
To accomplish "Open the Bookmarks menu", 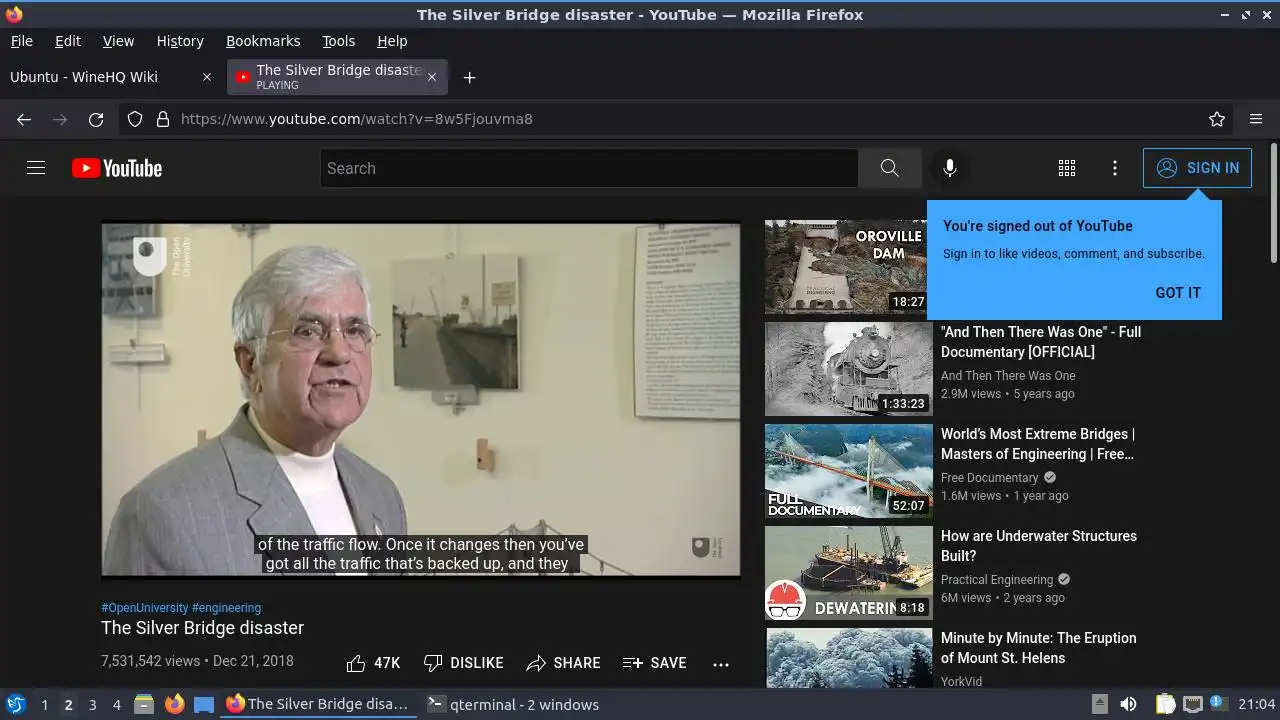I will coord(263,41).
